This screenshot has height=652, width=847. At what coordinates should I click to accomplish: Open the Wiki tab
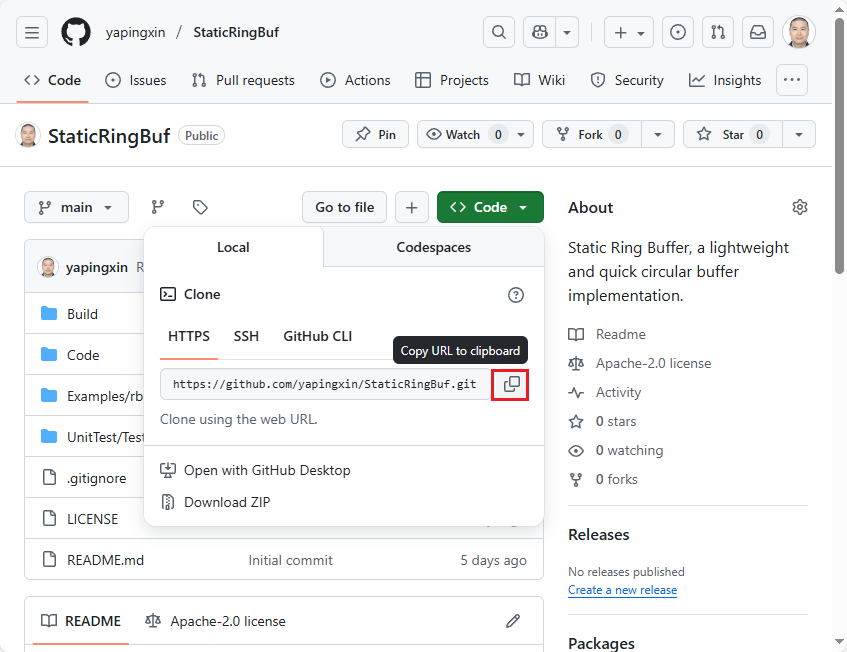click(539, 80)
